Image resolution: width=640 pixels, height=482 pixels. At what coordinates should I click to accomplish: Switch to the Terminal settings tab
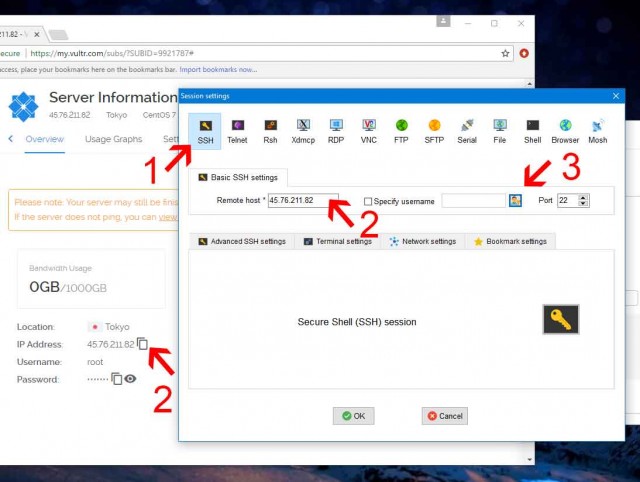[x=338, y=241]
